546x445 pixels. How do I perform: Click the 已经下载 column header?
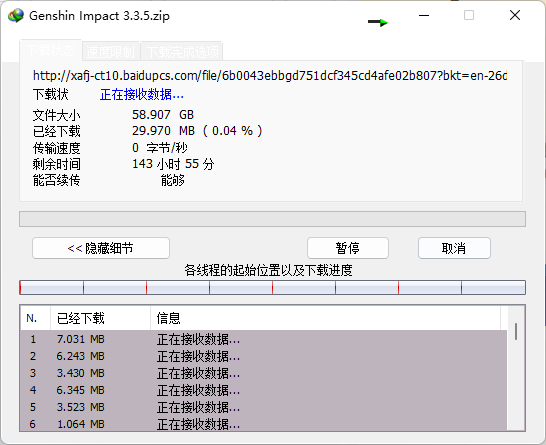(101, 318)
